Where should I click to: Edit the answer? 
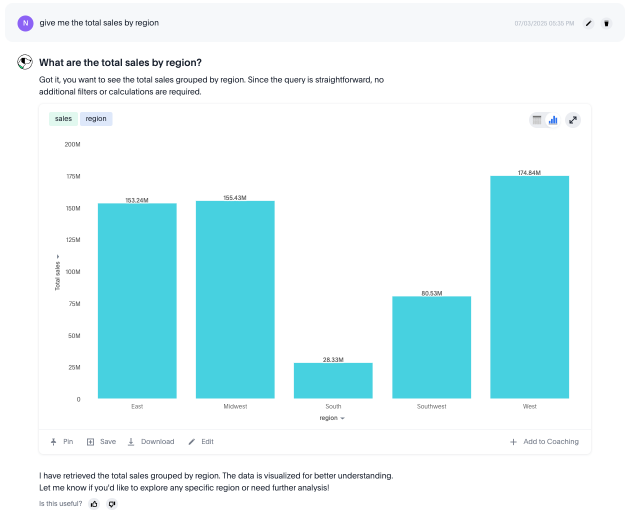tap(201, 441)
